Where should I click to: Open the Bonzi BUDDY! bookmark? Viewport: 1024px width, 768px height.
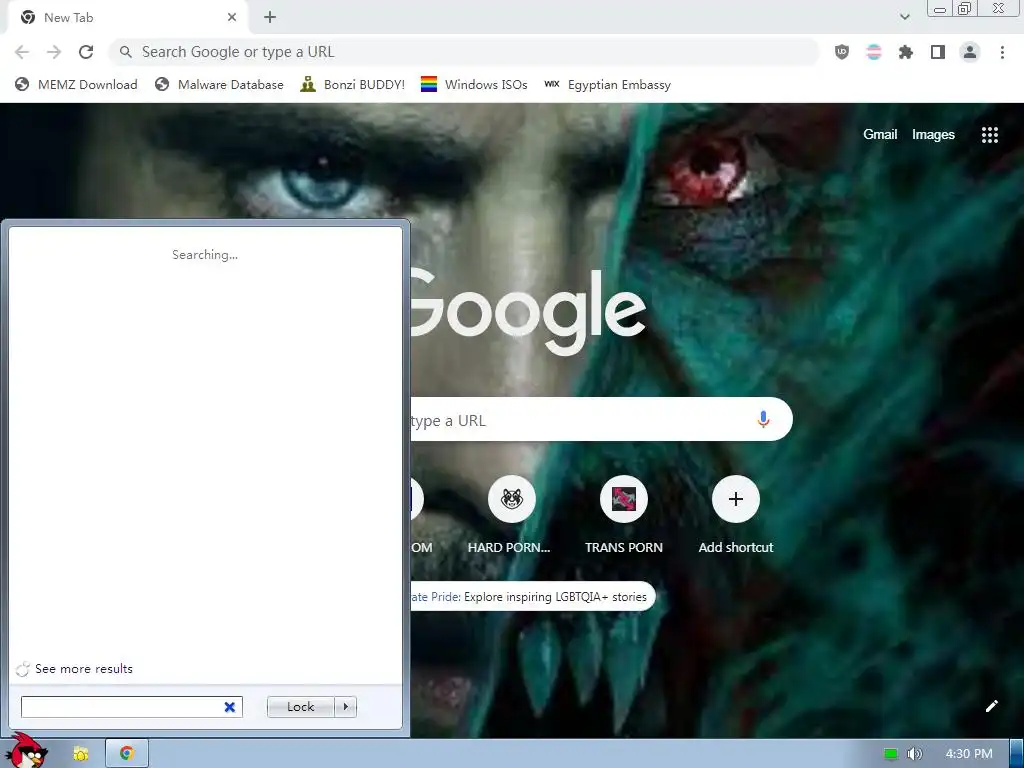[x=353, y=85]
